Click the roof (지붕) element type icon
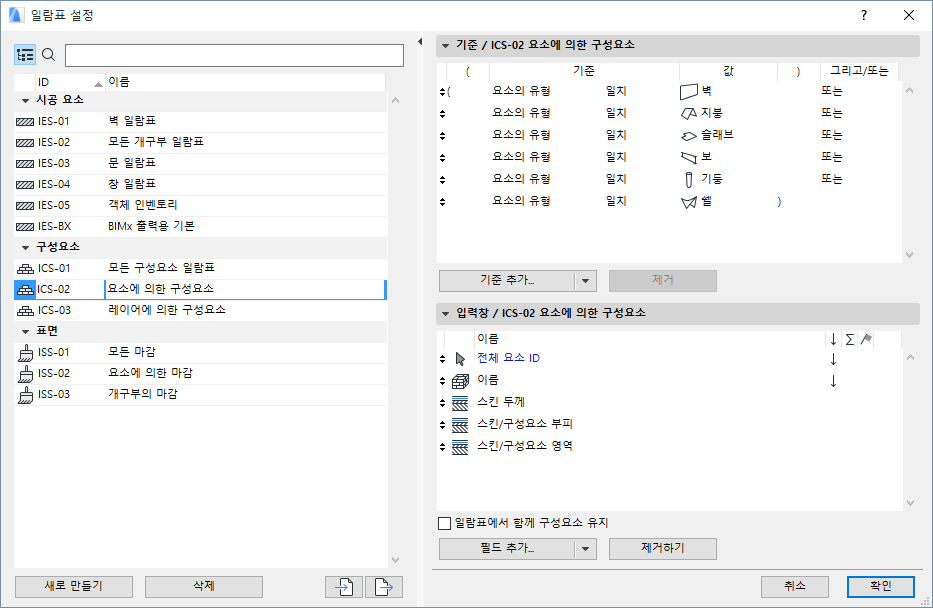 688,113
